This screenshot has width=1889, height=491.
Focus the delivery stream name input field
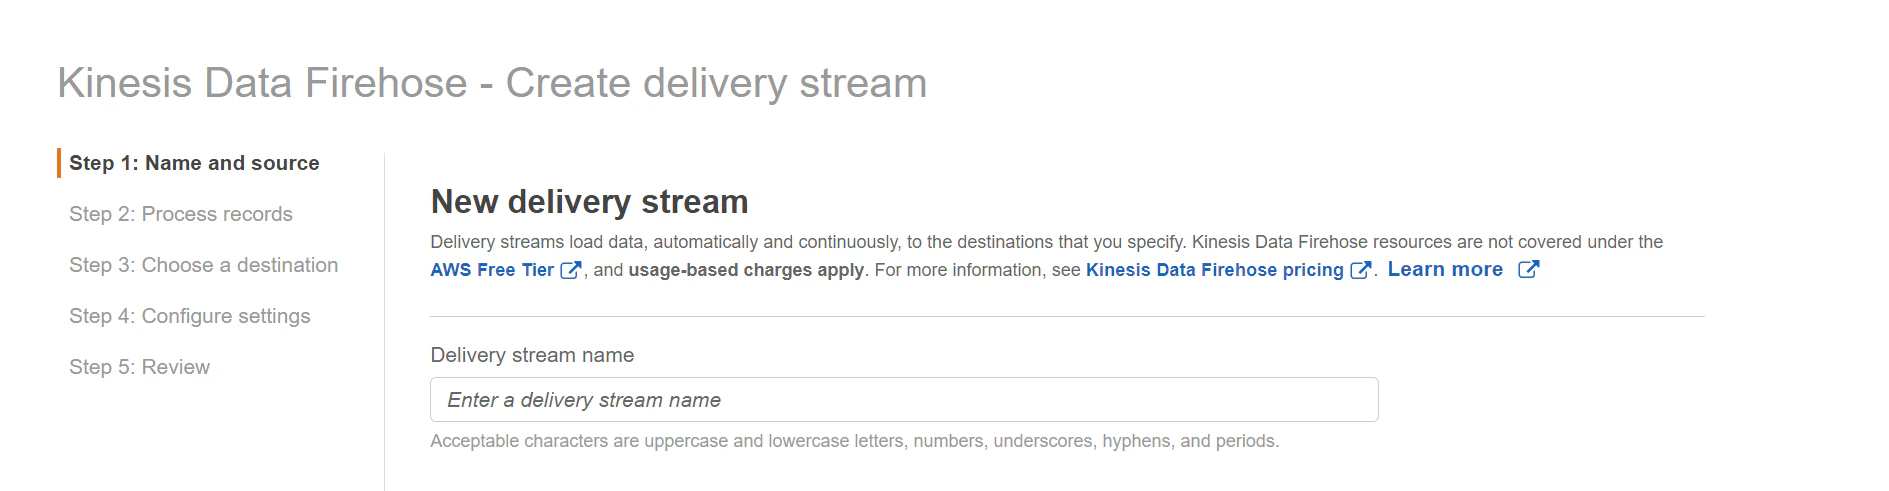904,400
